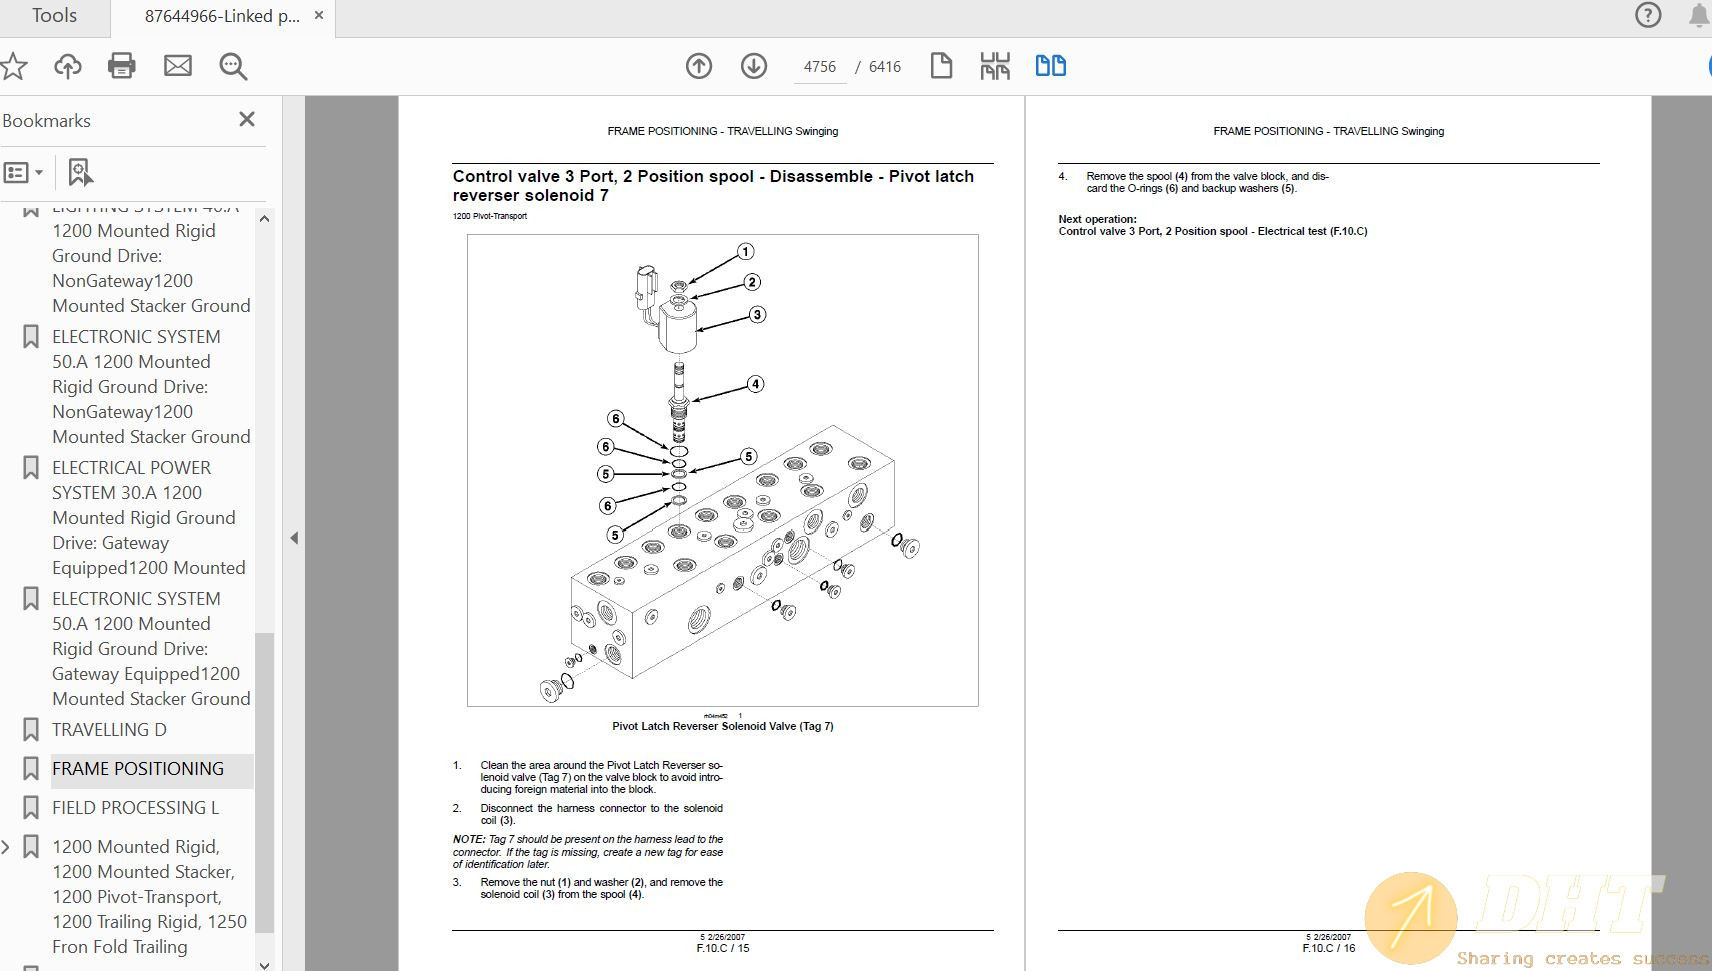The width and height of the screenshot is (1712, 971).
Task: Click the cloud upload icon
Action: pos(68,66)
